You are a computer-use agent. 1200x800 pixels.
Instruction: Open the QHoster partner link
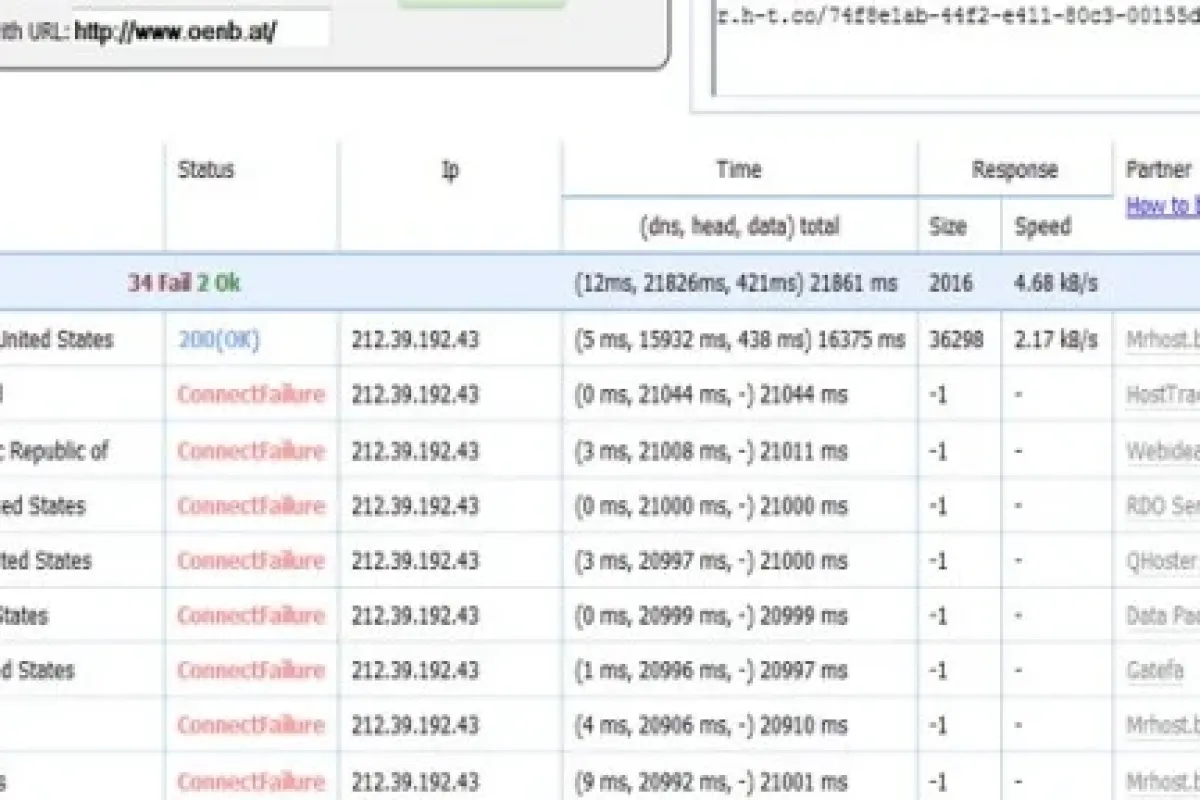[1163, 561]
